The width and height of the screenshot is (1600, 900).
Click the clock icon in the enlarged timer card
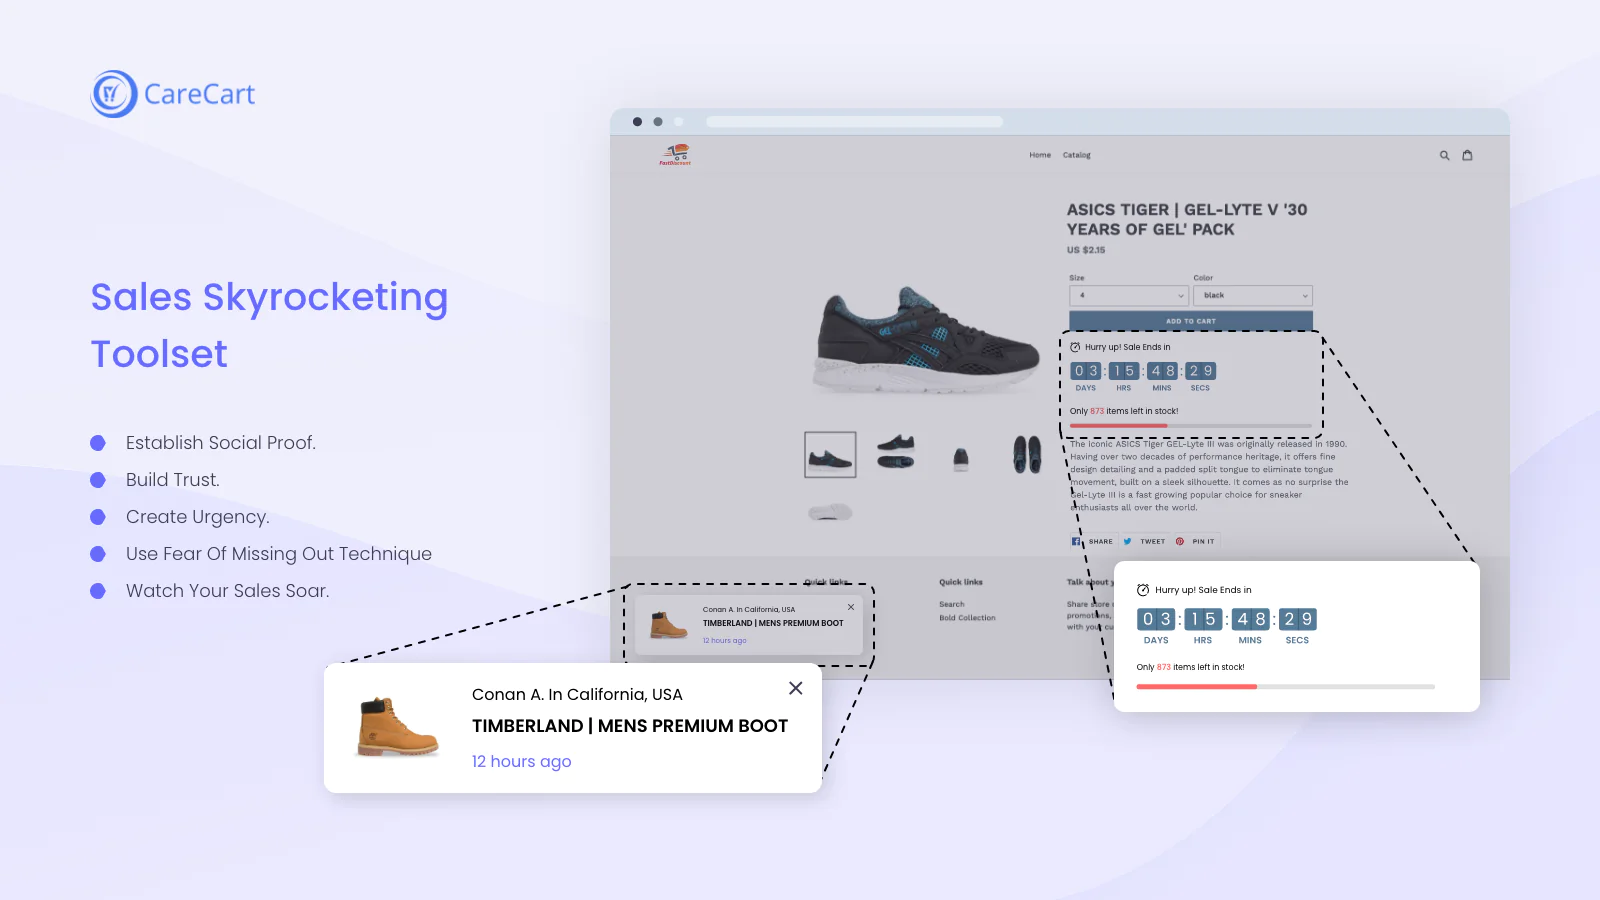(x=1143, y=590)
